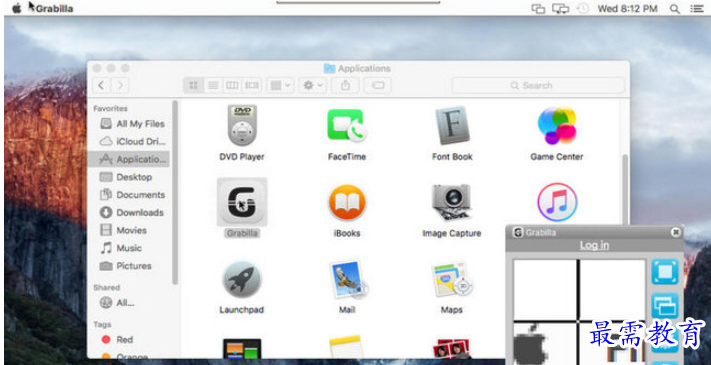Click the Finder Search field
Image resolution: width=711 pixels, height=365 pixels.
538,85
